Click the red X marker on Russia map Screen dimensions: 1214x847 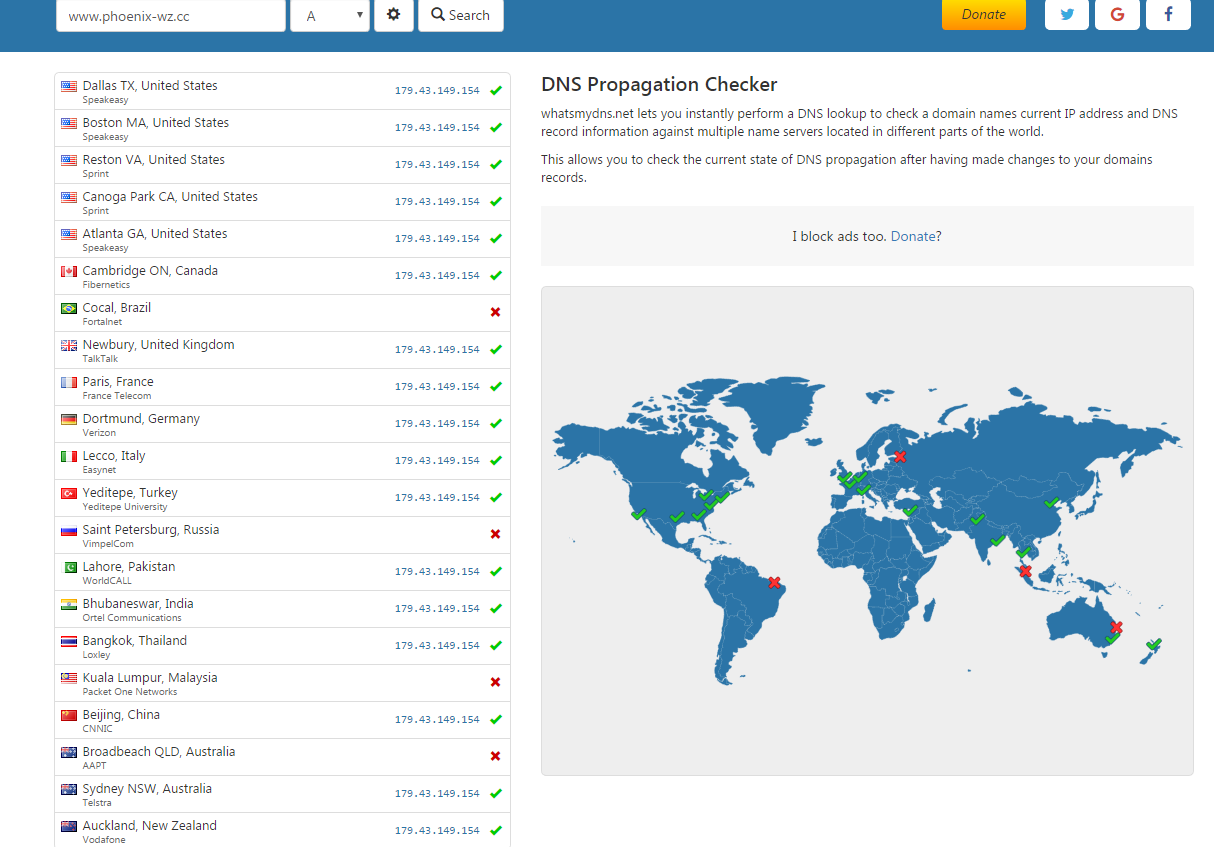[900, 456]
